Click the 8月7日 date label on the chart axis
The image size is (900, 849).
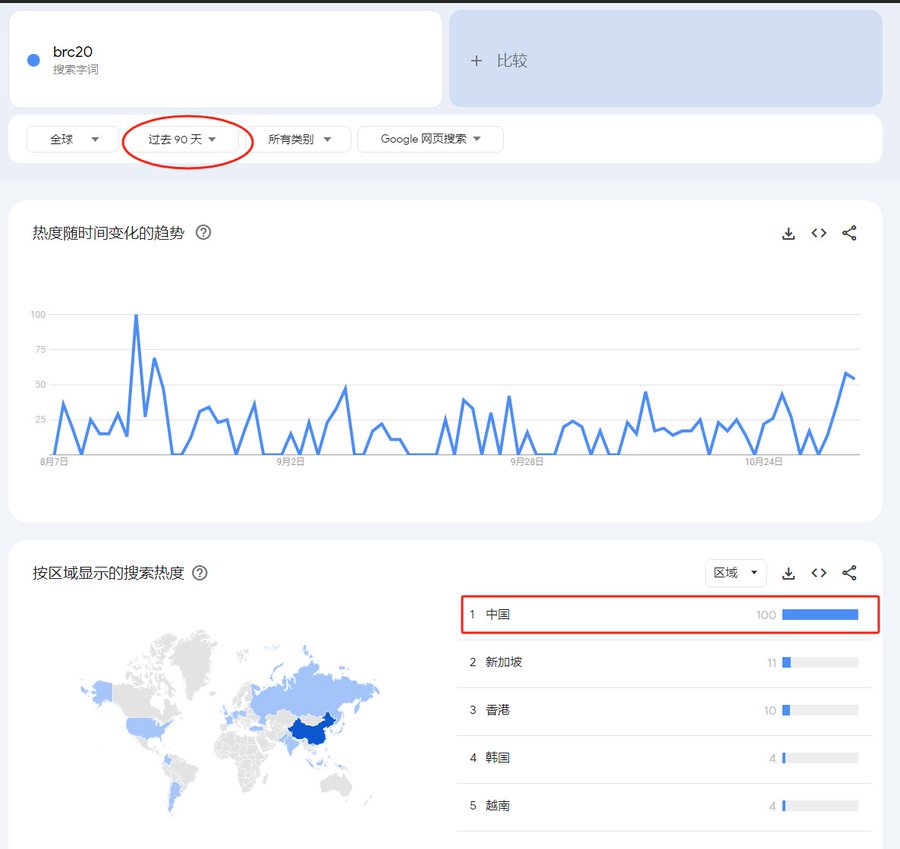tap(54, 462)
